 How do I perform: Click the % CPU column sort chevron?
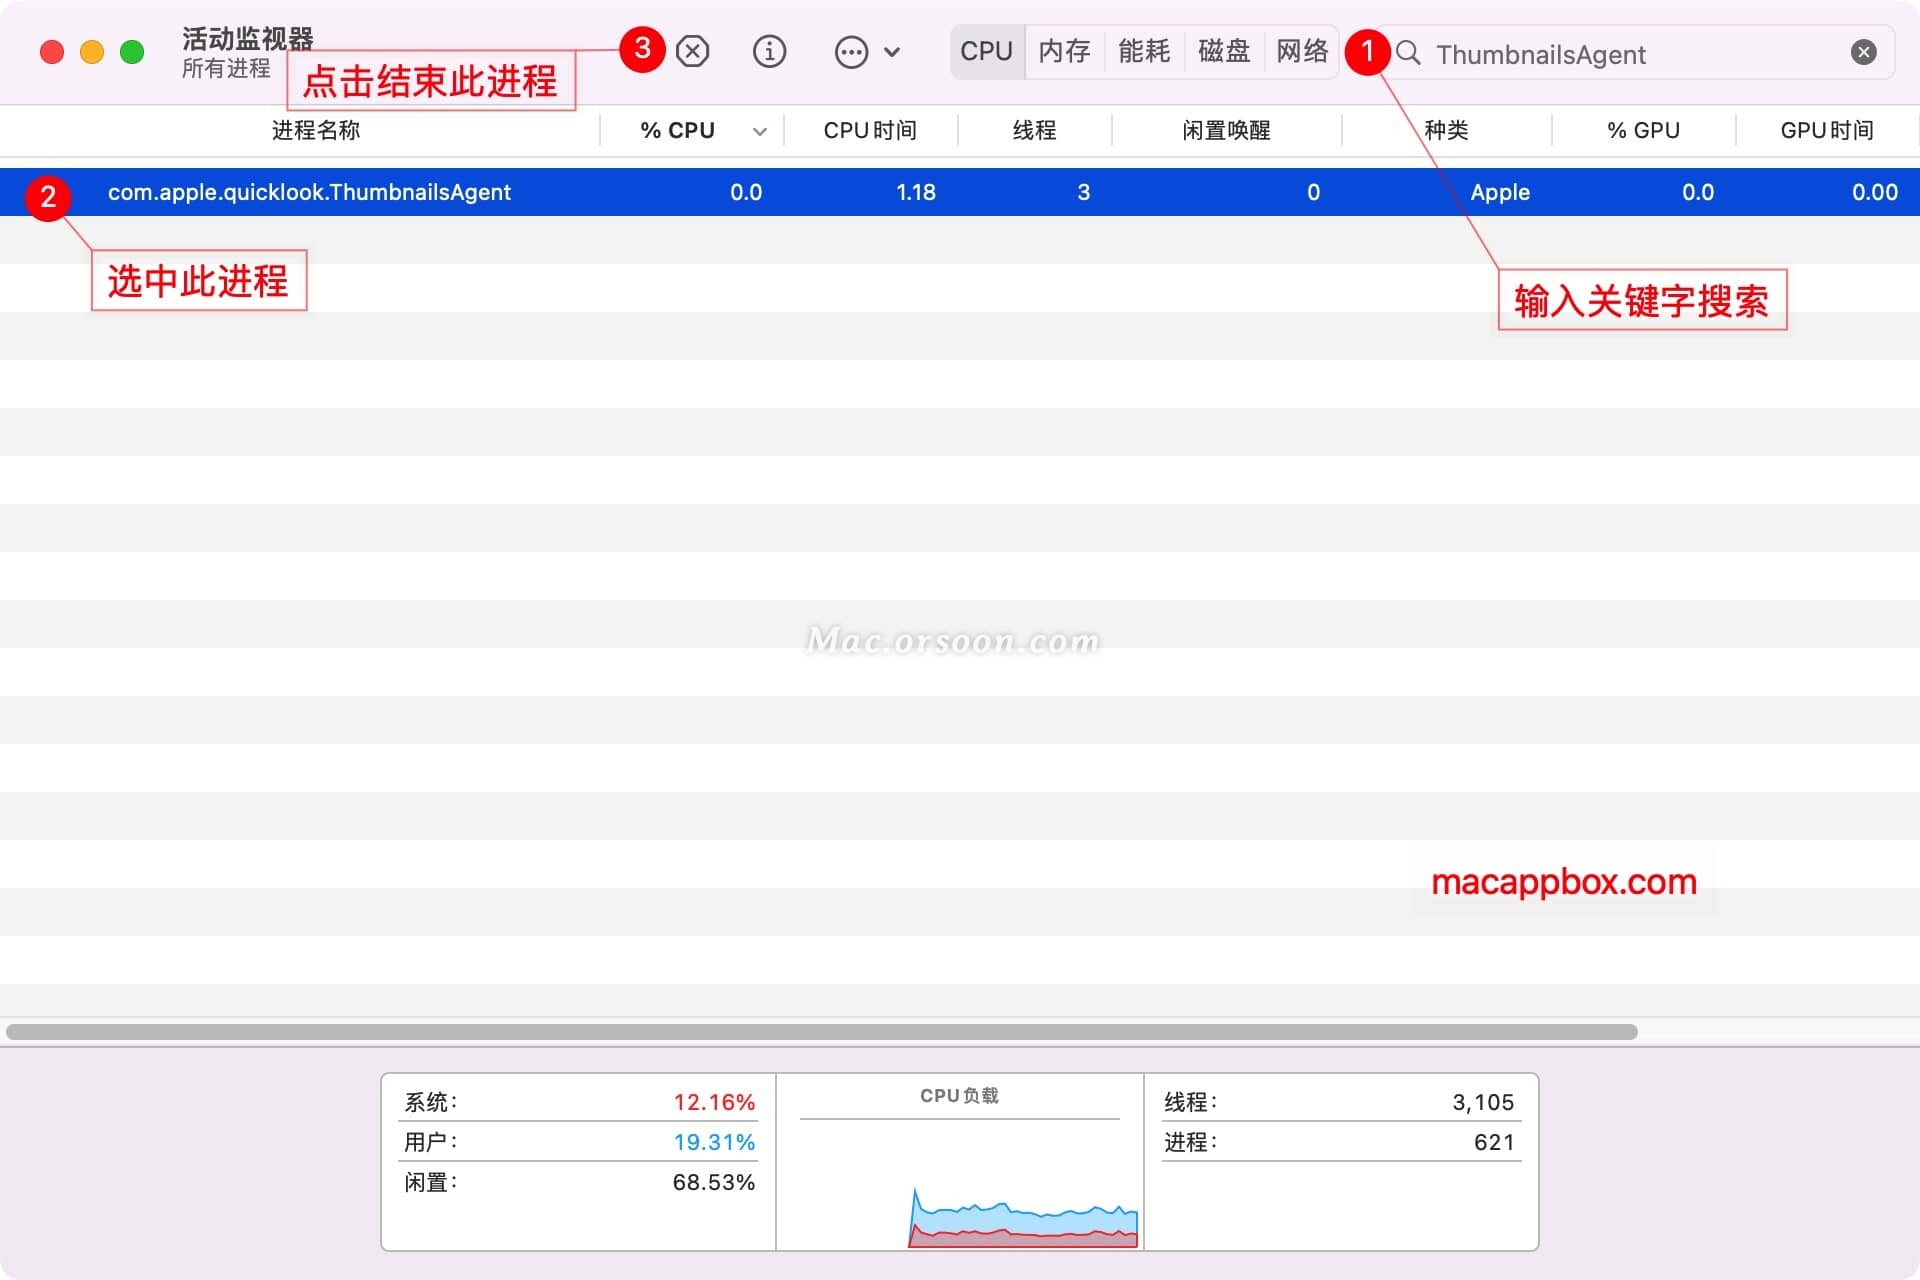(x=760, y=131)
